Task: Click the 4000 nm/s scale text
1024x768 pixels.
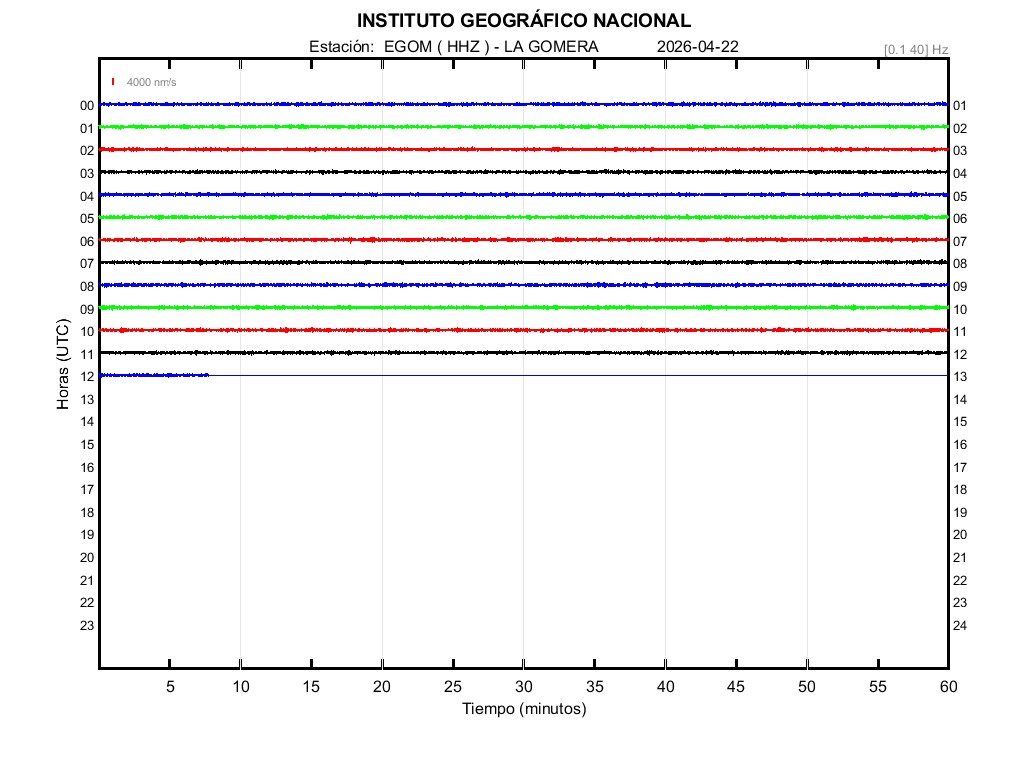Action: click(151, 83)
